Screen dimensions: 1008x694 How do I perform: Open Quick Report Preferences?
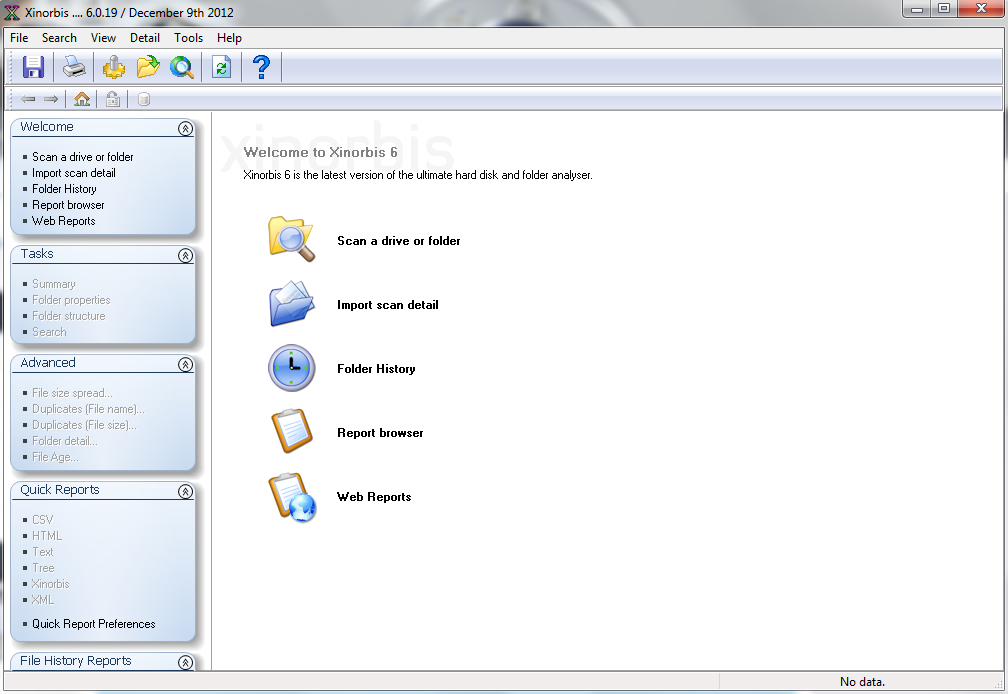point(94,624)
